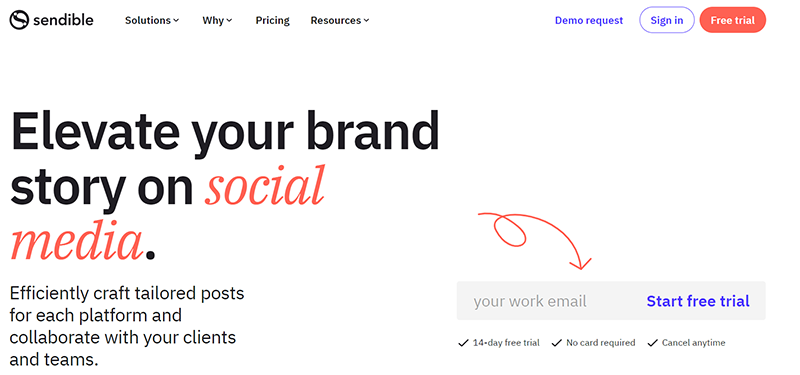Click the checkmark beside No card required
The height and width of the screenshot is (375, 800).
(557, 343)
